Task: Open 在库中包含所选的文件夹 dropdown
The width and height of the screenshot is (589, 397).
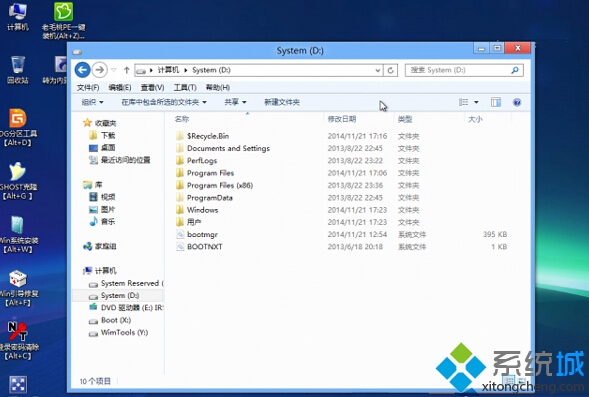Action: 164,102
